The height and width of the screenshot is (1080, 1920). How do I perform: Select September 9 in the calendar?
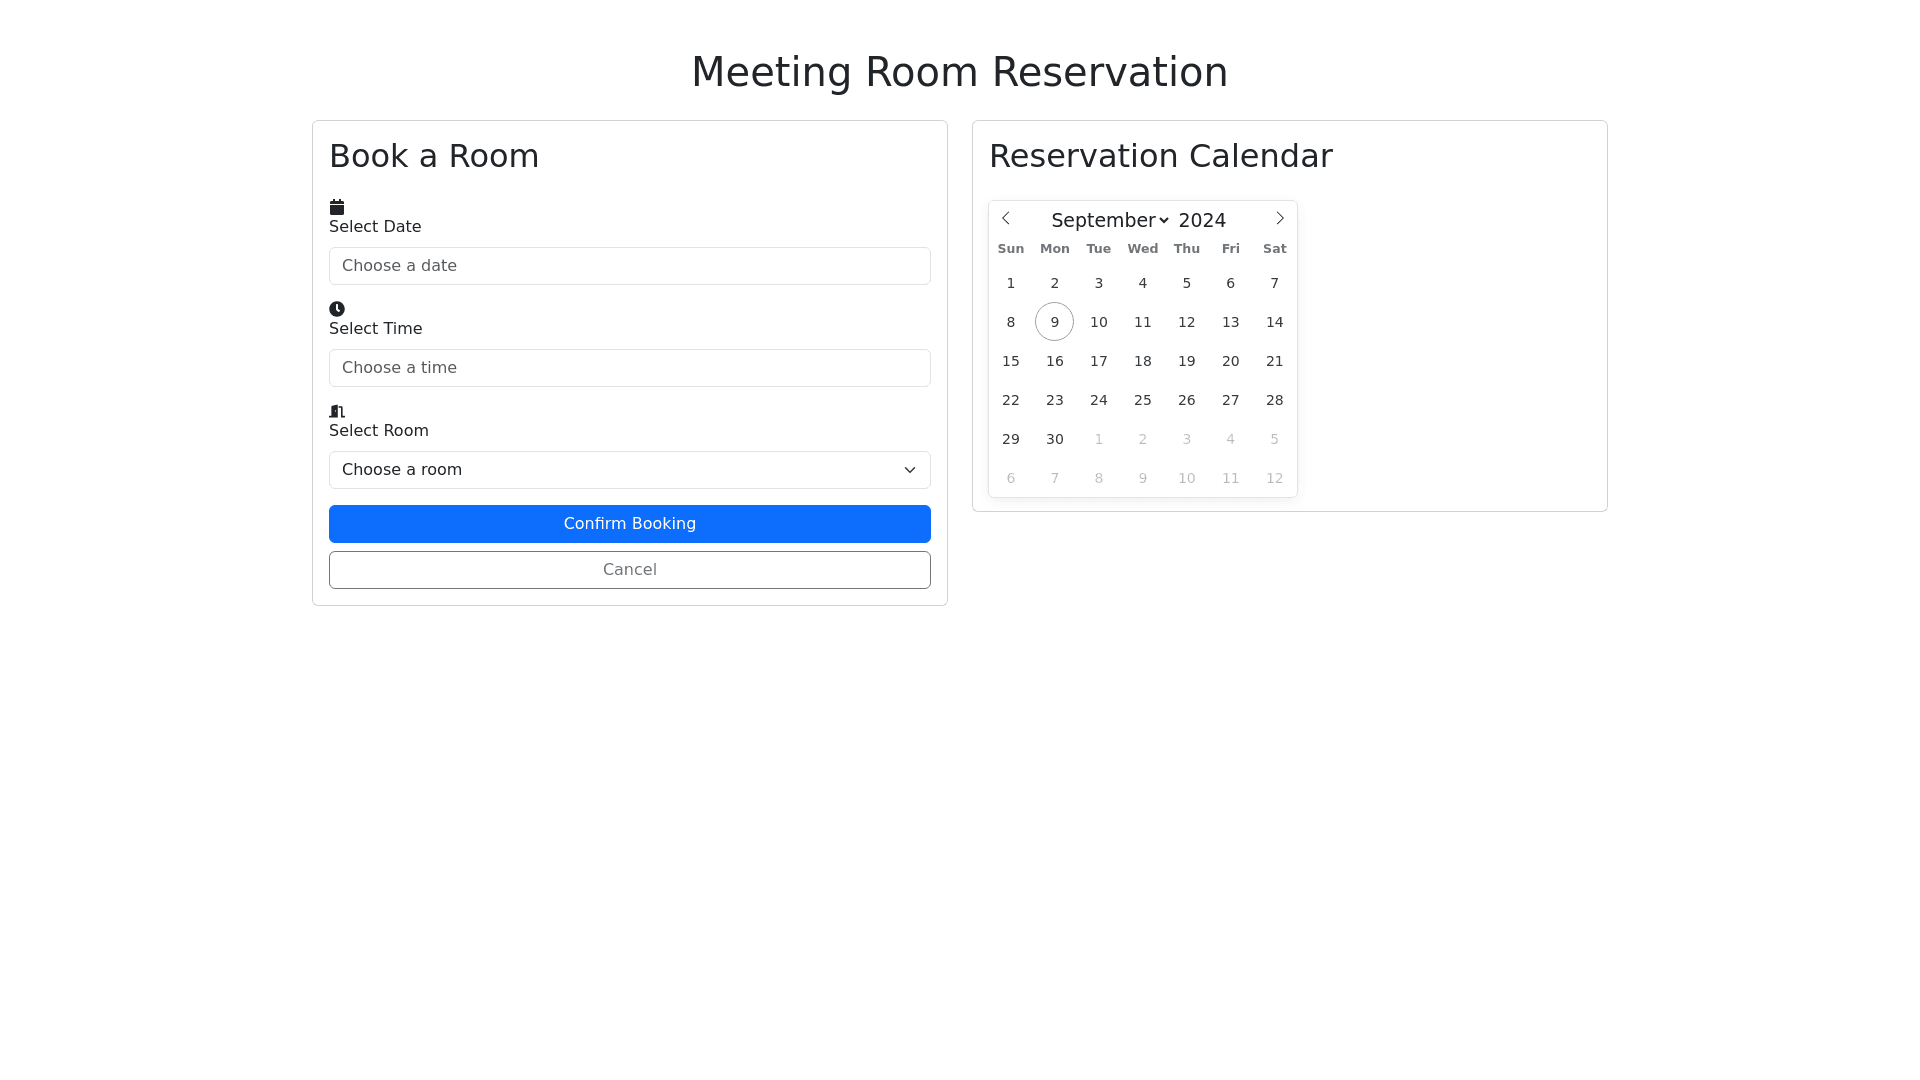click(x=1054, y=322)
